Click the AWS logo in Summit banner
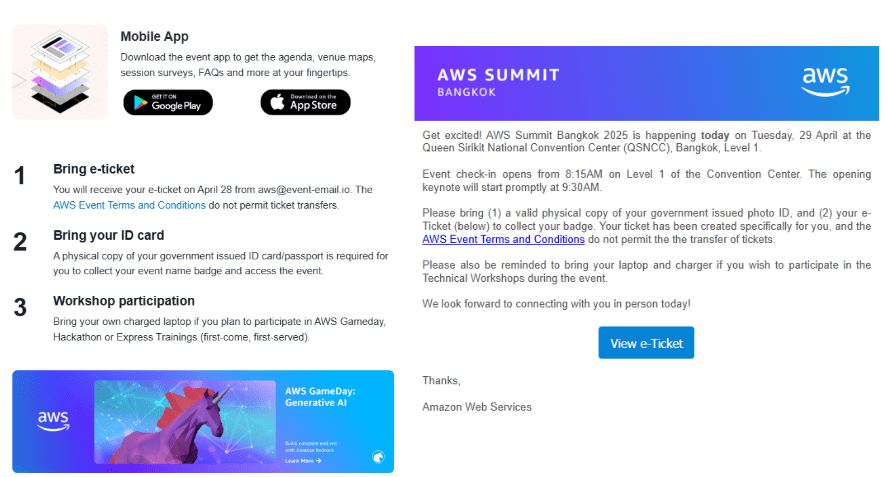 825,82
